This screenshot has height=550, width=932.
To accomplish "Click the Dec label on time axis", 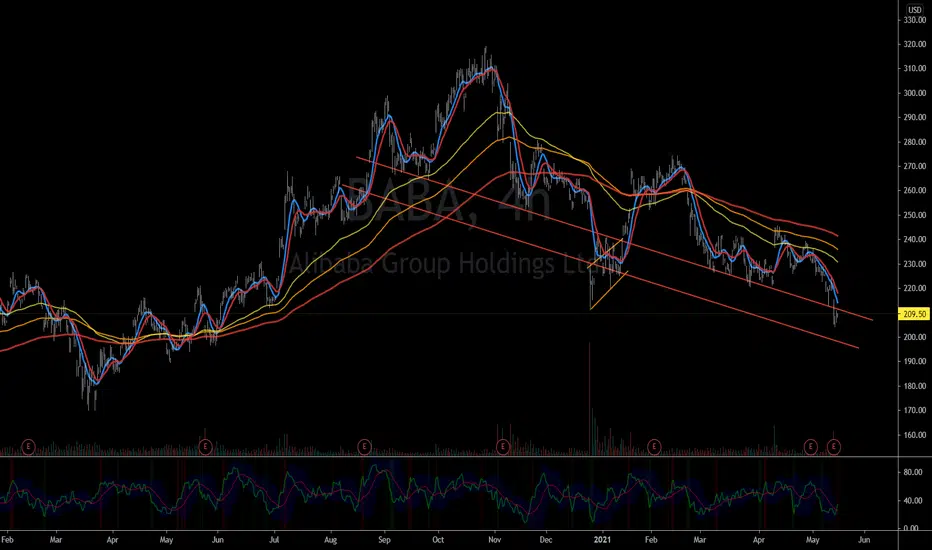I will [x=546, y=540].
